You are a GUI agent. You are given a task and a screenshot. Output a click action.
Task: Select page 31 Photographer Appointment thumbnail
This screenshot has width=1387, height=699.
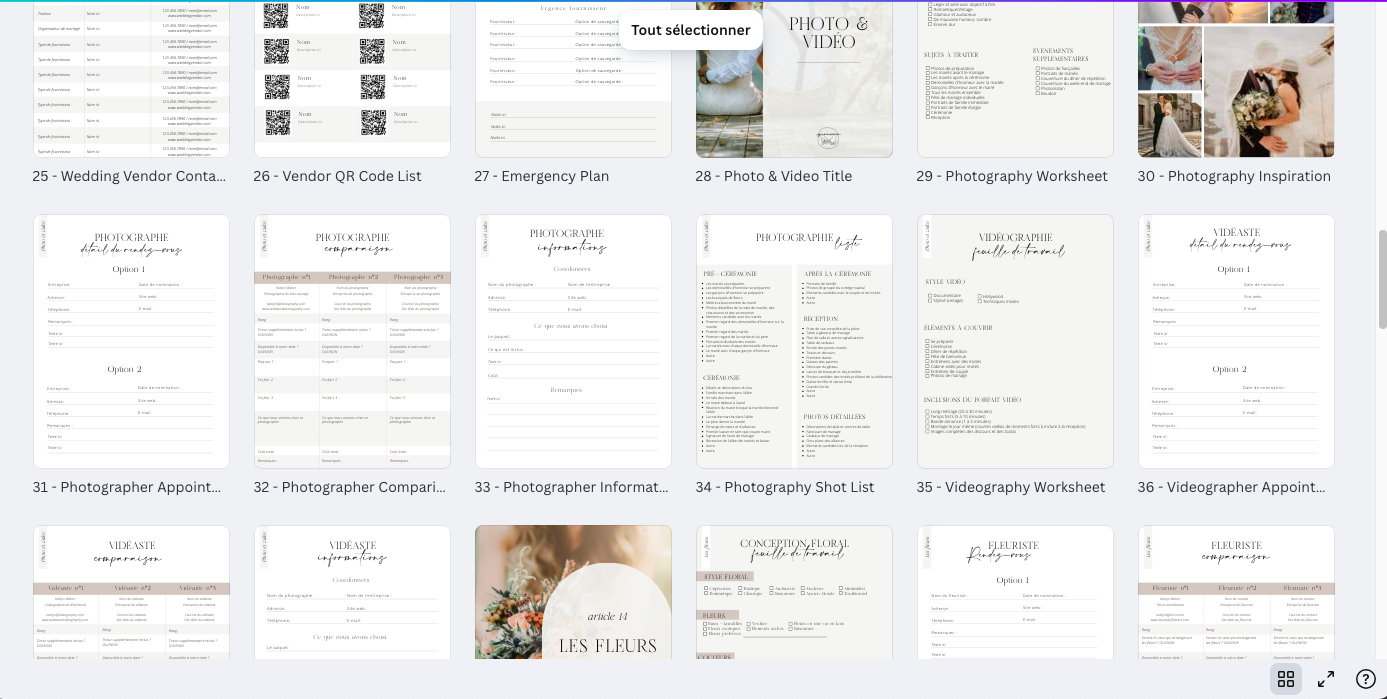pyautogui.click(x=131, y=341)
